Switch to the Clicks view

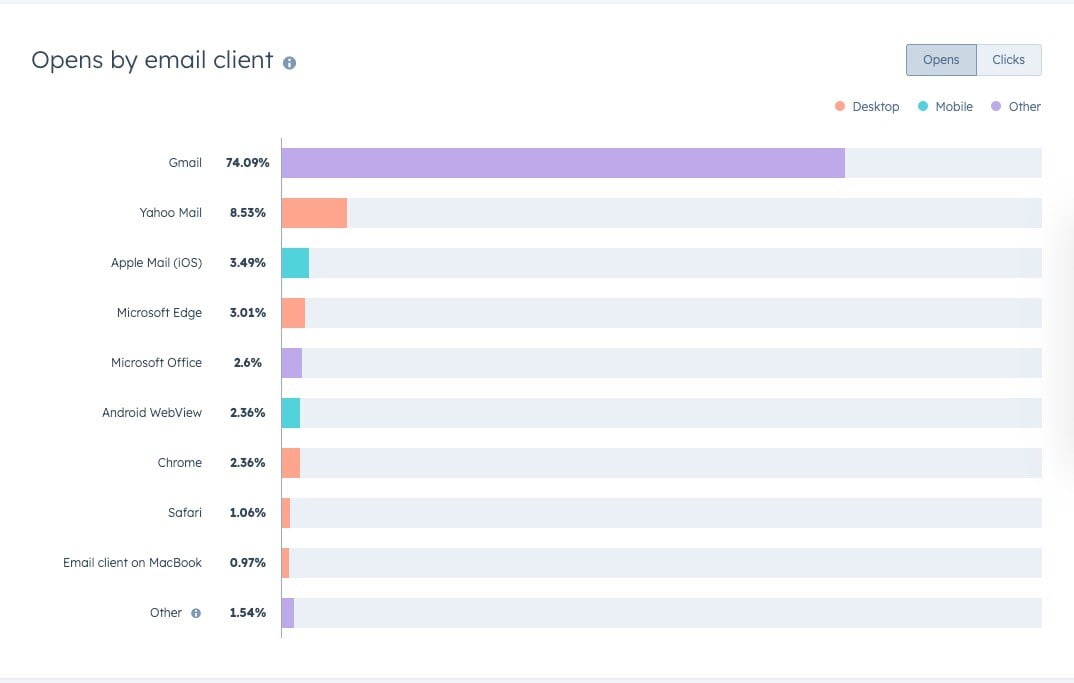pos(1009,60)
